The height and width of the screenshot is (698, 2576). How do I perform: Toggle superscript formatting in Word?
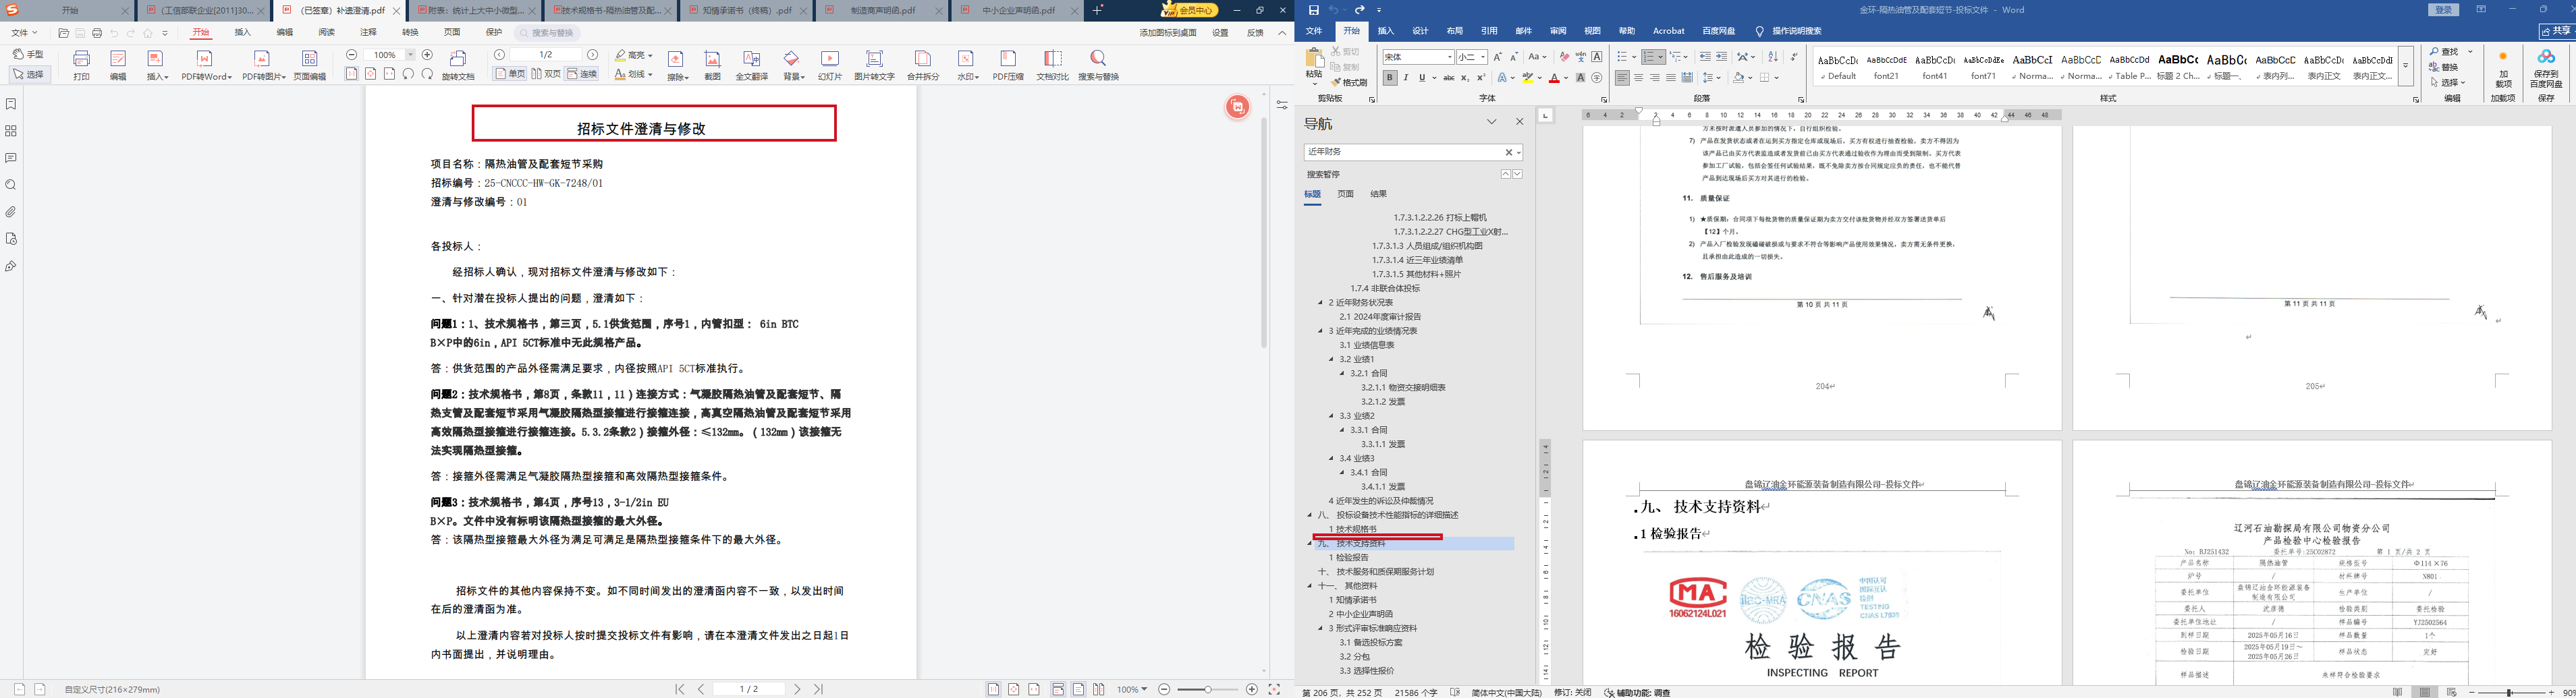pyautogui.click(x=1481, y=78)
